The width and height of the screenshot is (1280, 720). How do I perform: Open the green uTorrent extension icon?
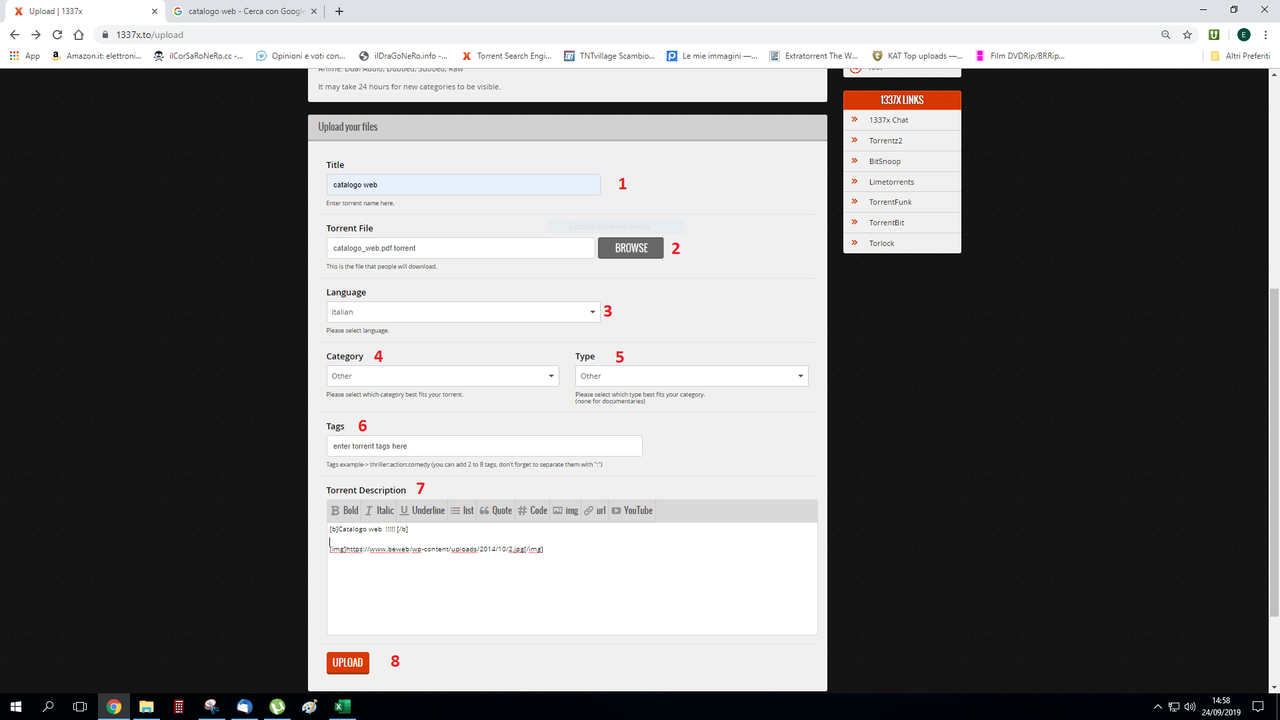click(x=1214, y=34)
